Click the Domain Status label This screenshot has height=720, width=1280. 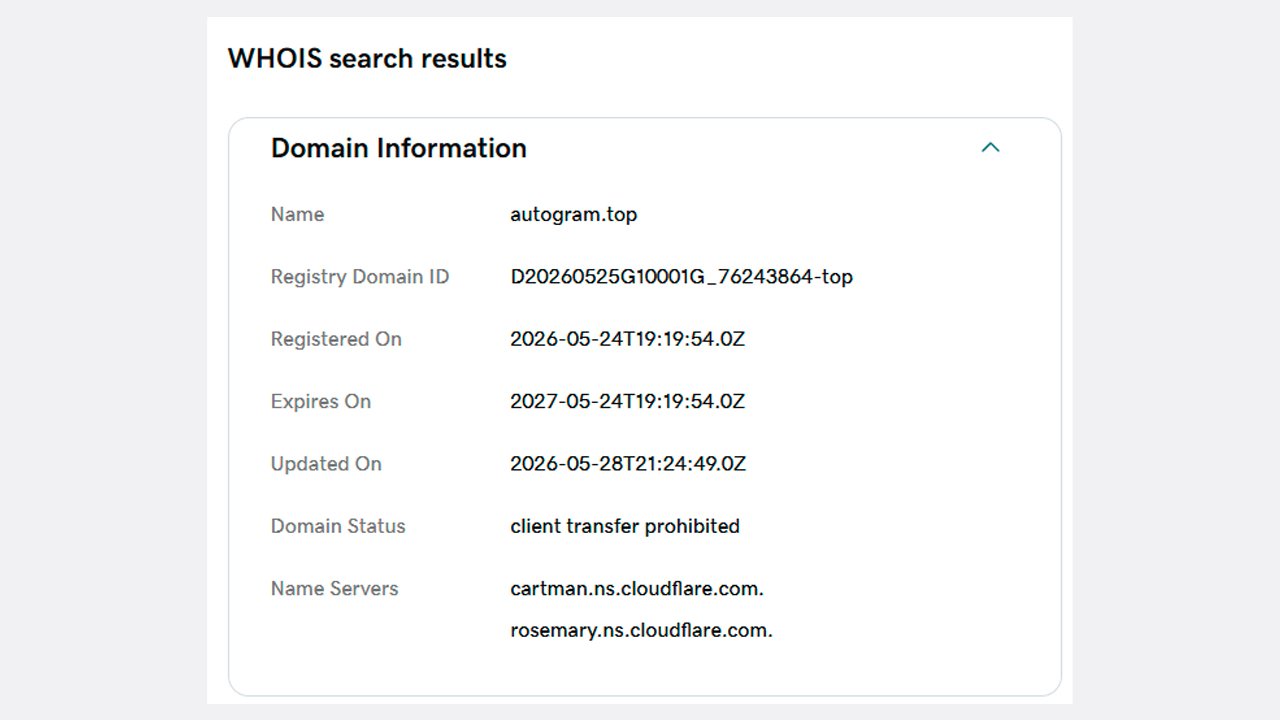pyautogui.click(x=338, y=526)
